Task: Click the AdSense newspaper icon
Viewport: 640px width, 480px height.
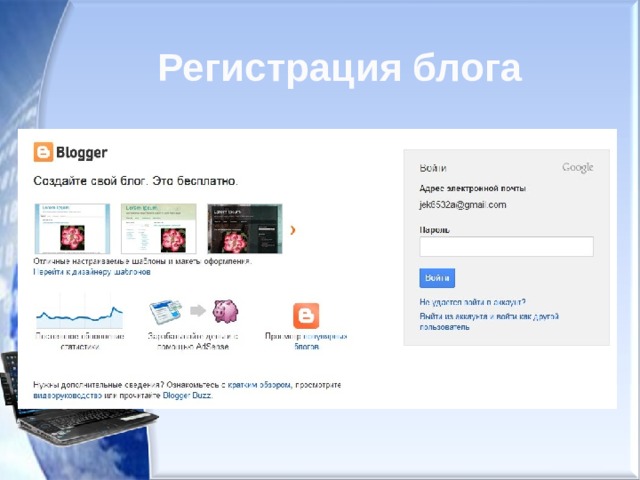Action: coord(165,312)
